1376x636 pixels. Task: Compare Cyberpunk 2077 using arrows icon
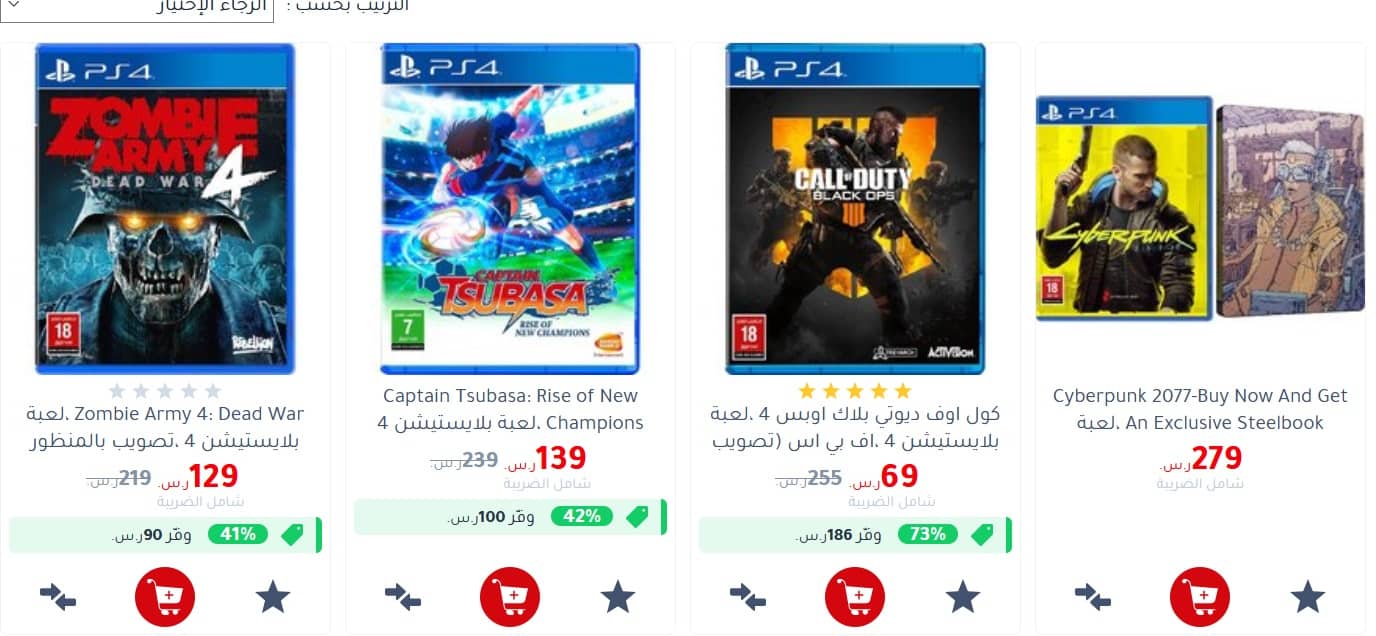[x=1093, y=597]
